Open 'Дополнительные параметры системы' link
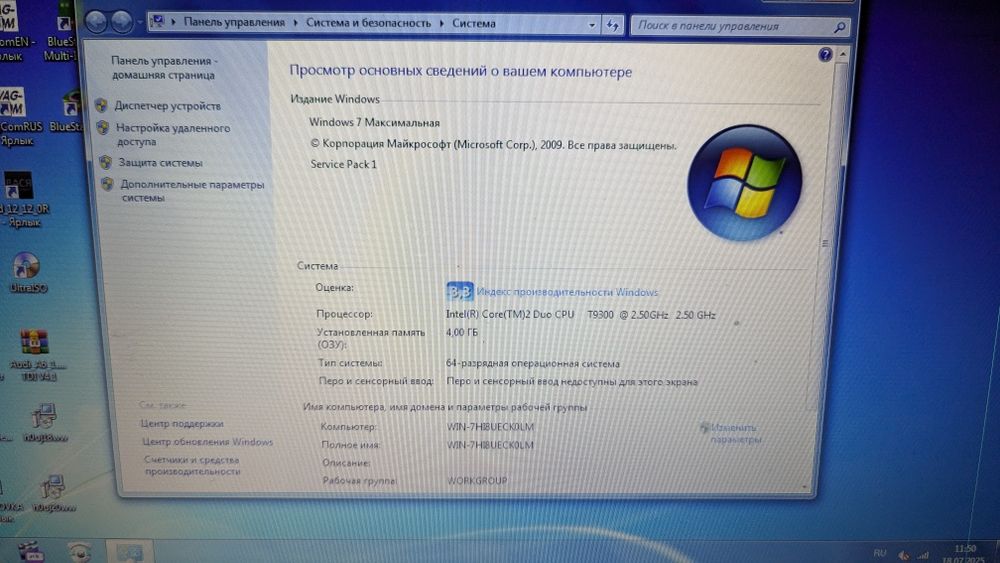Viewport: 1000px width, 563px height. 192,191
